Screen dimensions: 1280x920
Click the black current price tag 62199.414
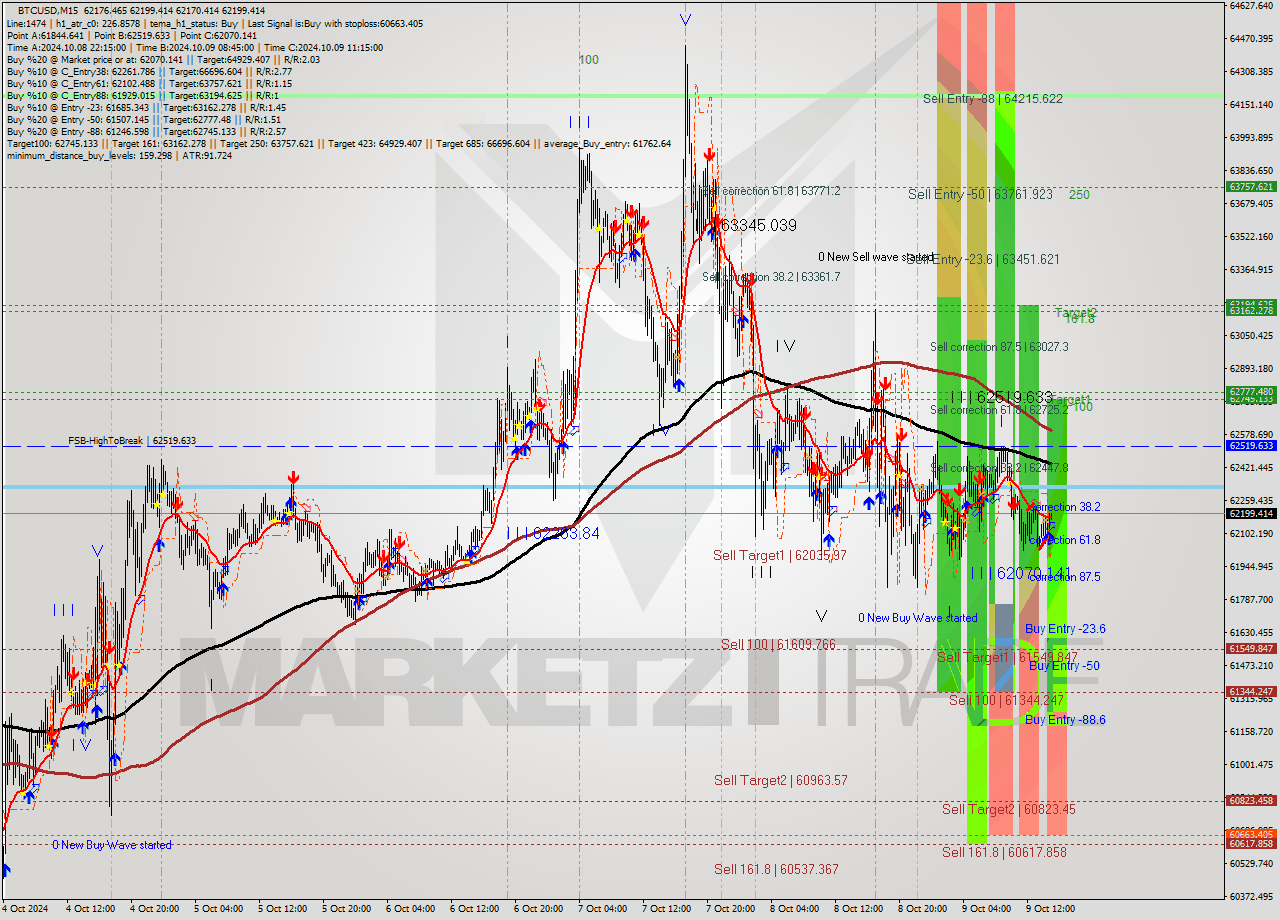coord(1250,513)
